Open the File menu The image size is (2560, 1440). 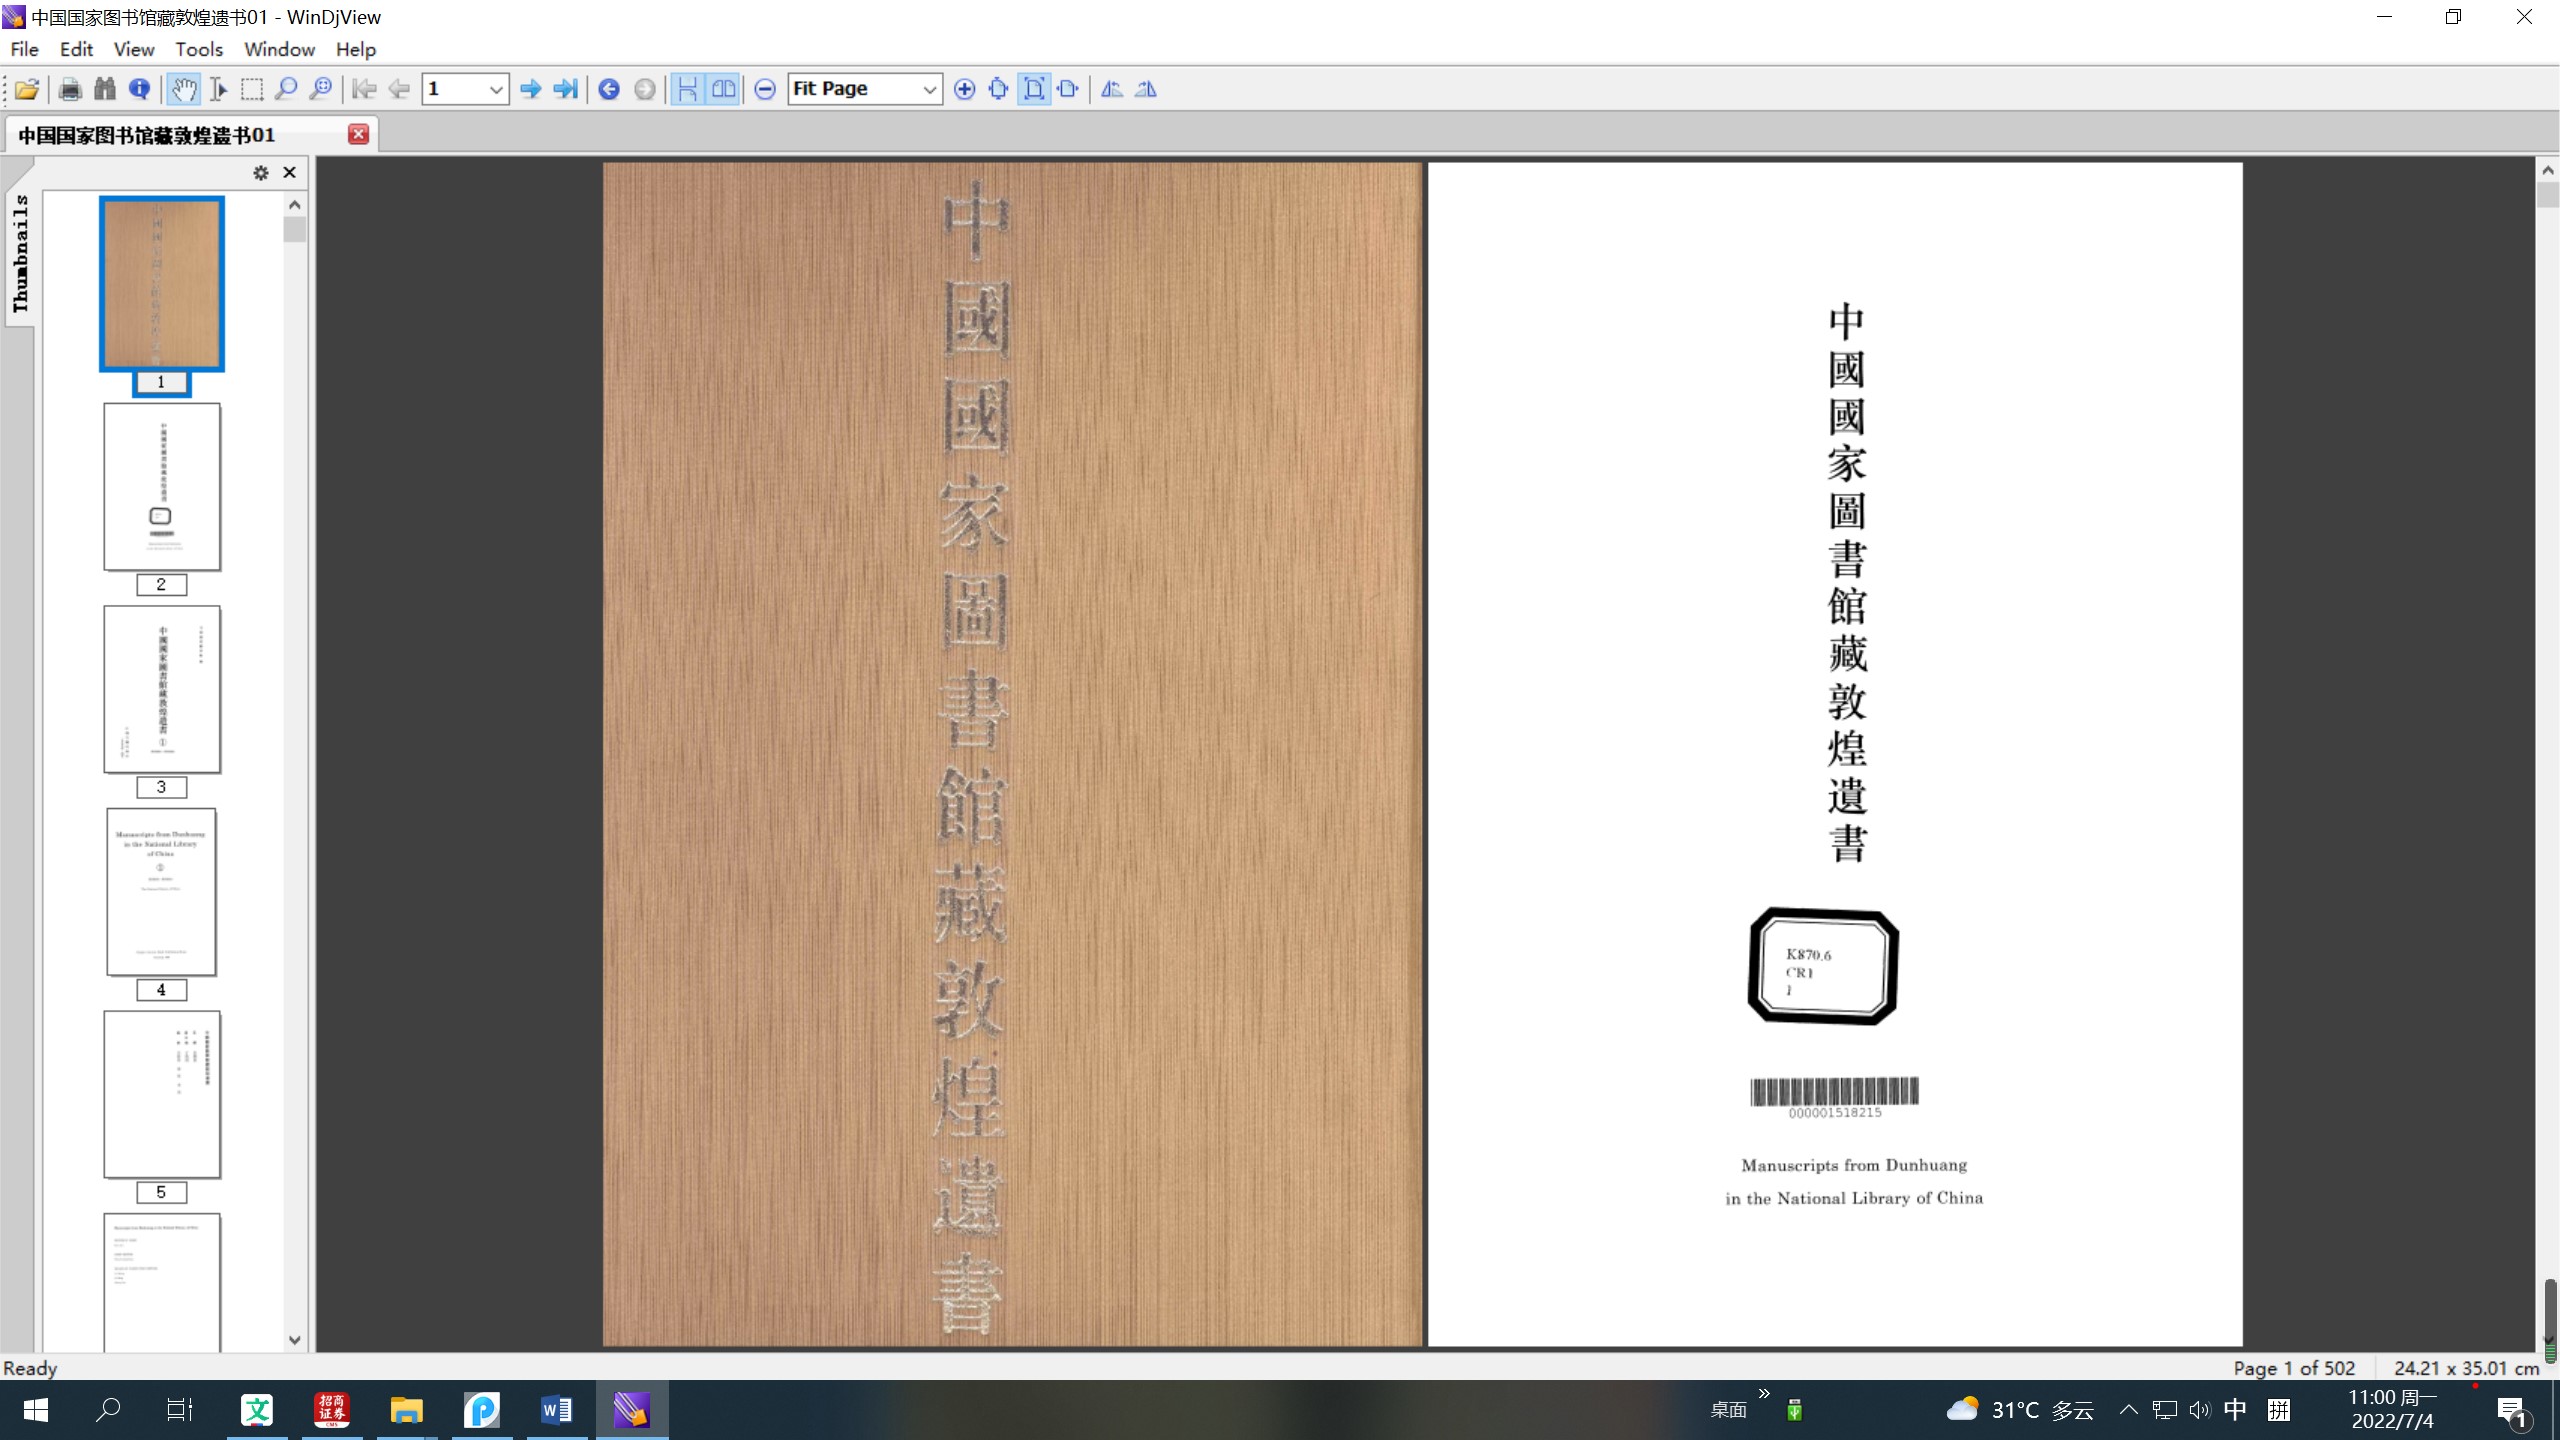coord(24,49)
